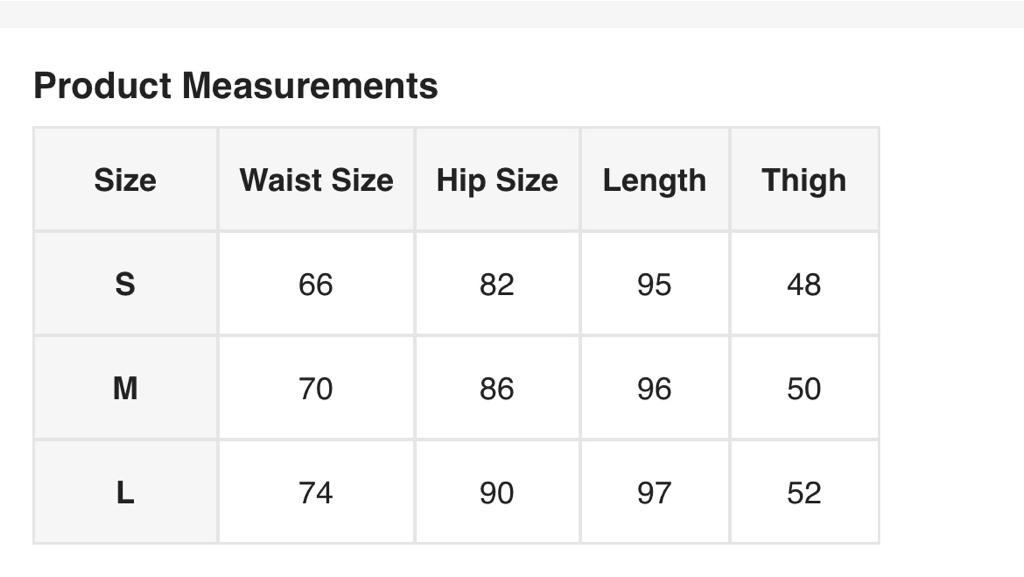Select waist value 70 for size M
The width and height of the screenshot is (1024, 577).
[316, 388]
